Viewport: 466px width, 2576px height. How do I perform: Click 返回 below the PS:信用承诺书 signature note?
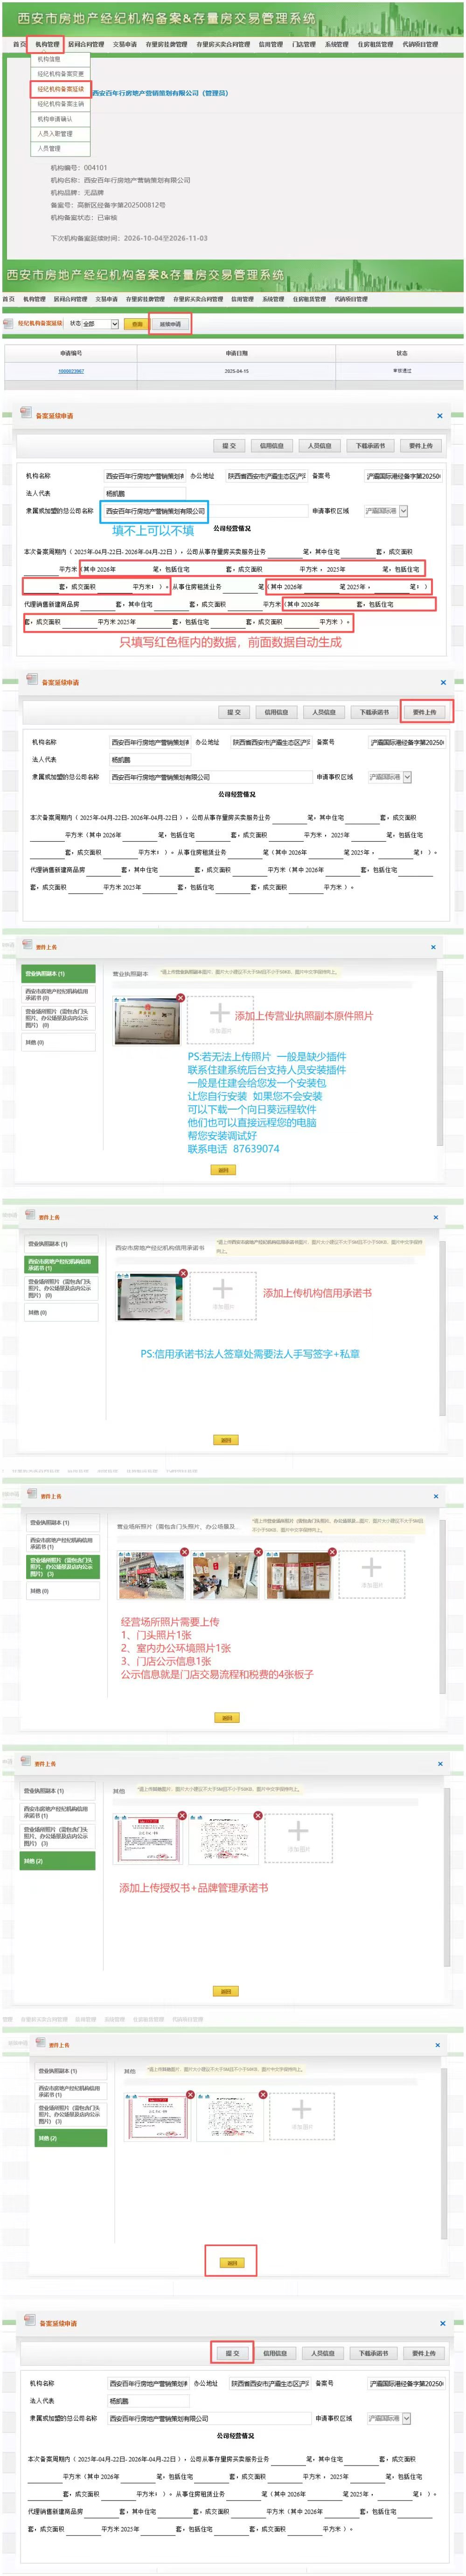(x=226, y=1441)
